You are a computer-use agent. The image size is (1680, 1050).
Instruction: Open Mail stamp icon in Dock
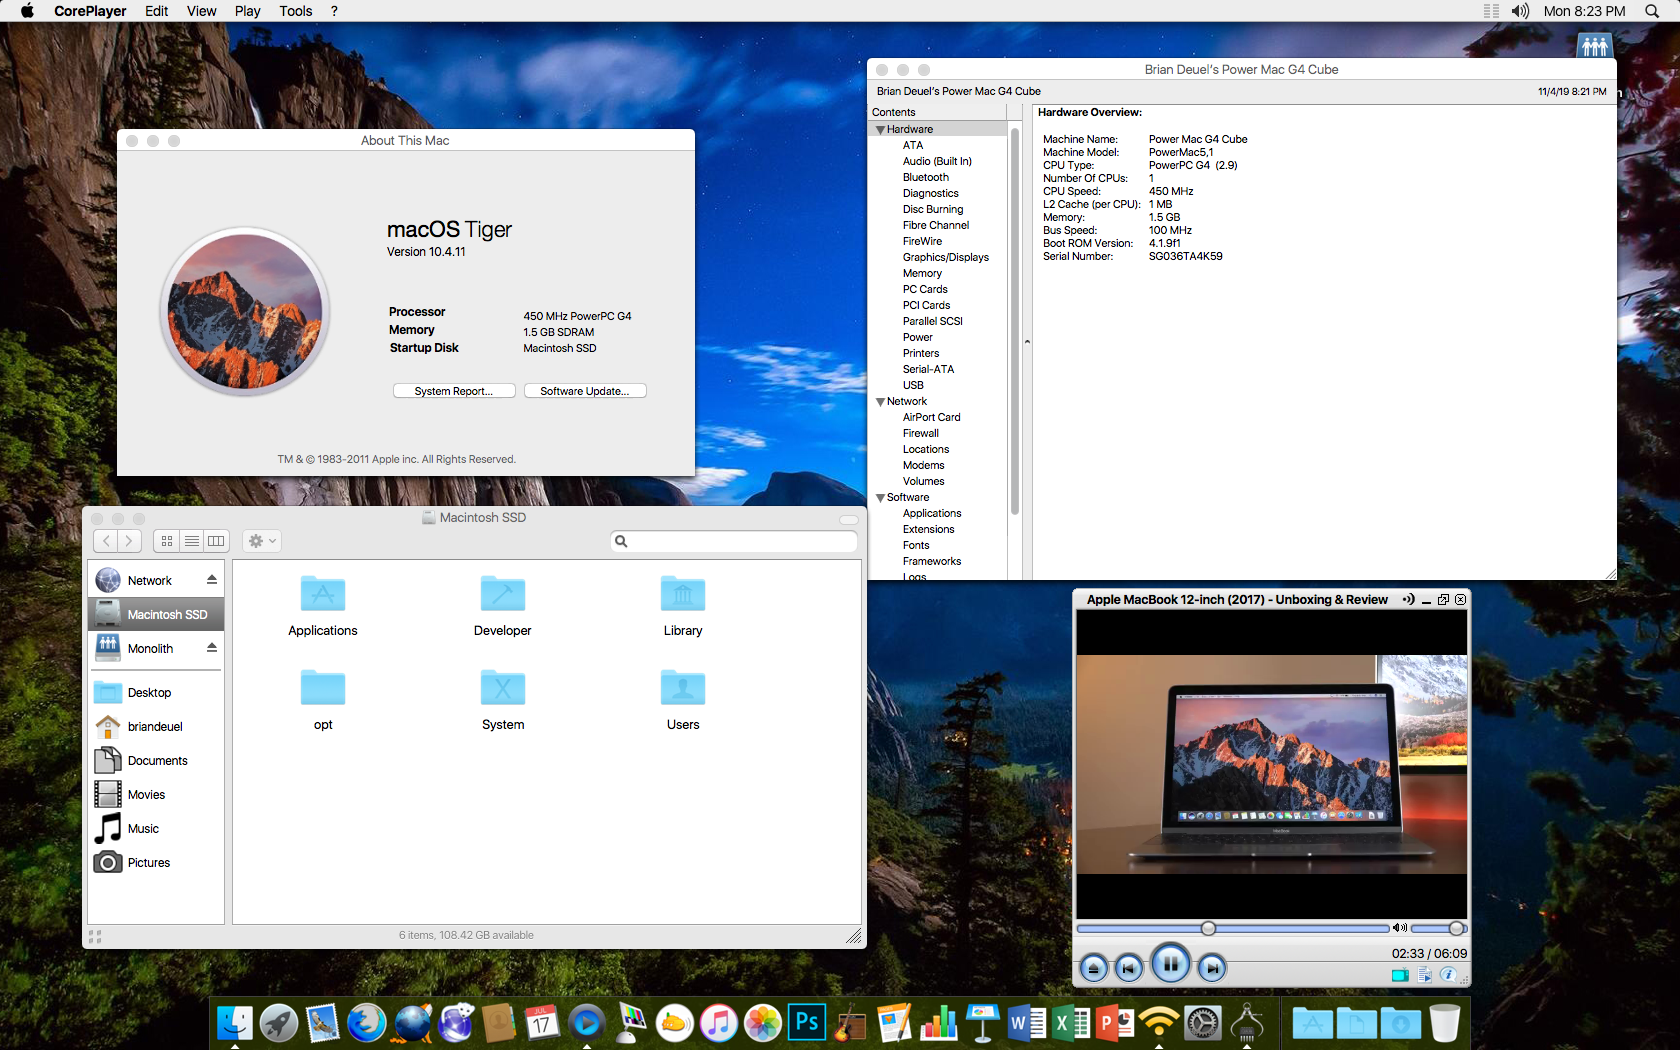coord(323,1023)
